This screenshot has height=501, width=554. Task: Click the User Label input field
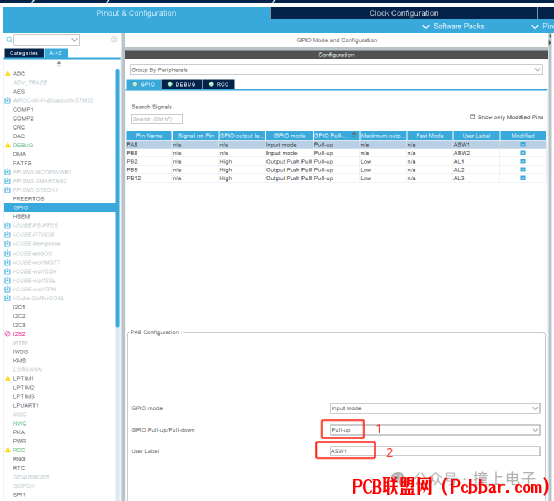click(x=435, y=451)
